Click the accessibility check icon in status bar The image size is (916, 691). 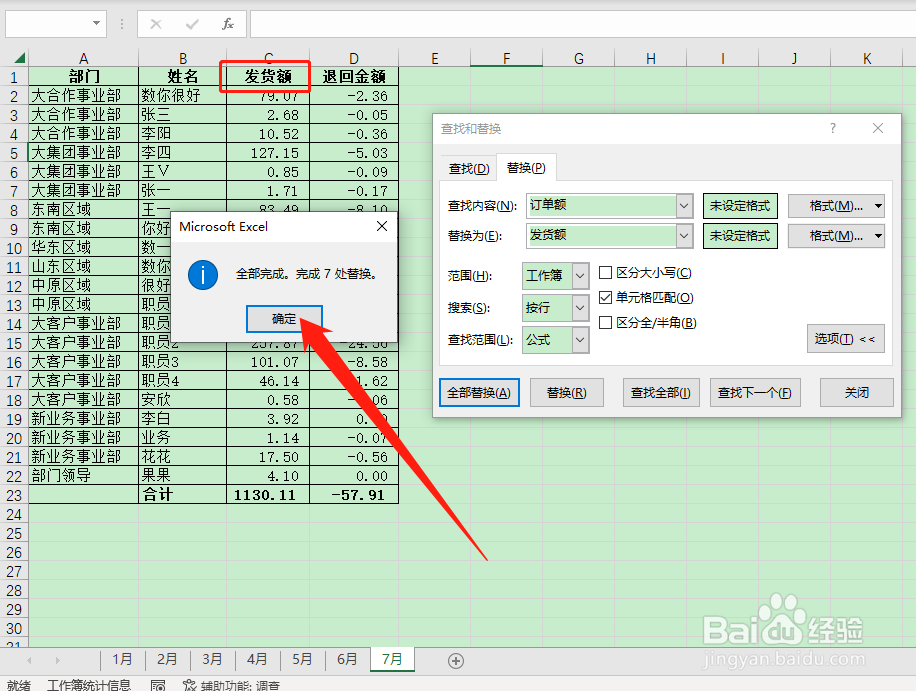click(189, 685)
